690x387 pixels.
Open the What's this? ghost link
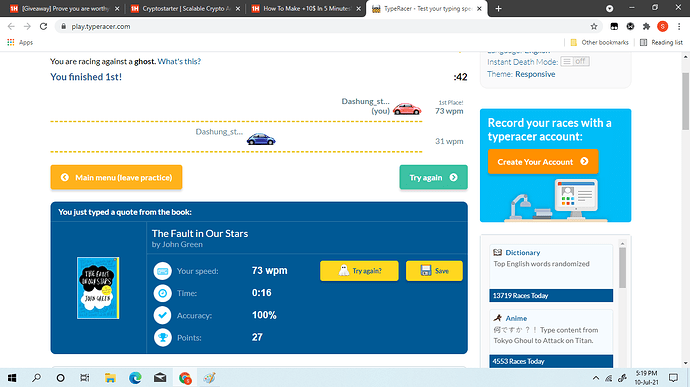(179, 61)
